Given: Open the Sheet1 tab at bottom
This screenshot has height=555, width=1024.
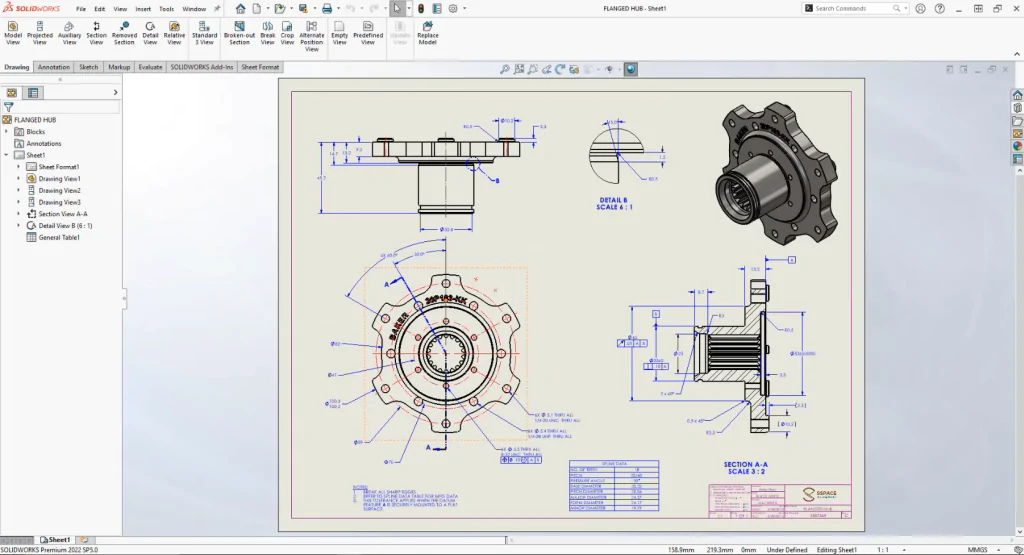Looking at the screenshot, I should pyautogui.click(x=55, y=540).
